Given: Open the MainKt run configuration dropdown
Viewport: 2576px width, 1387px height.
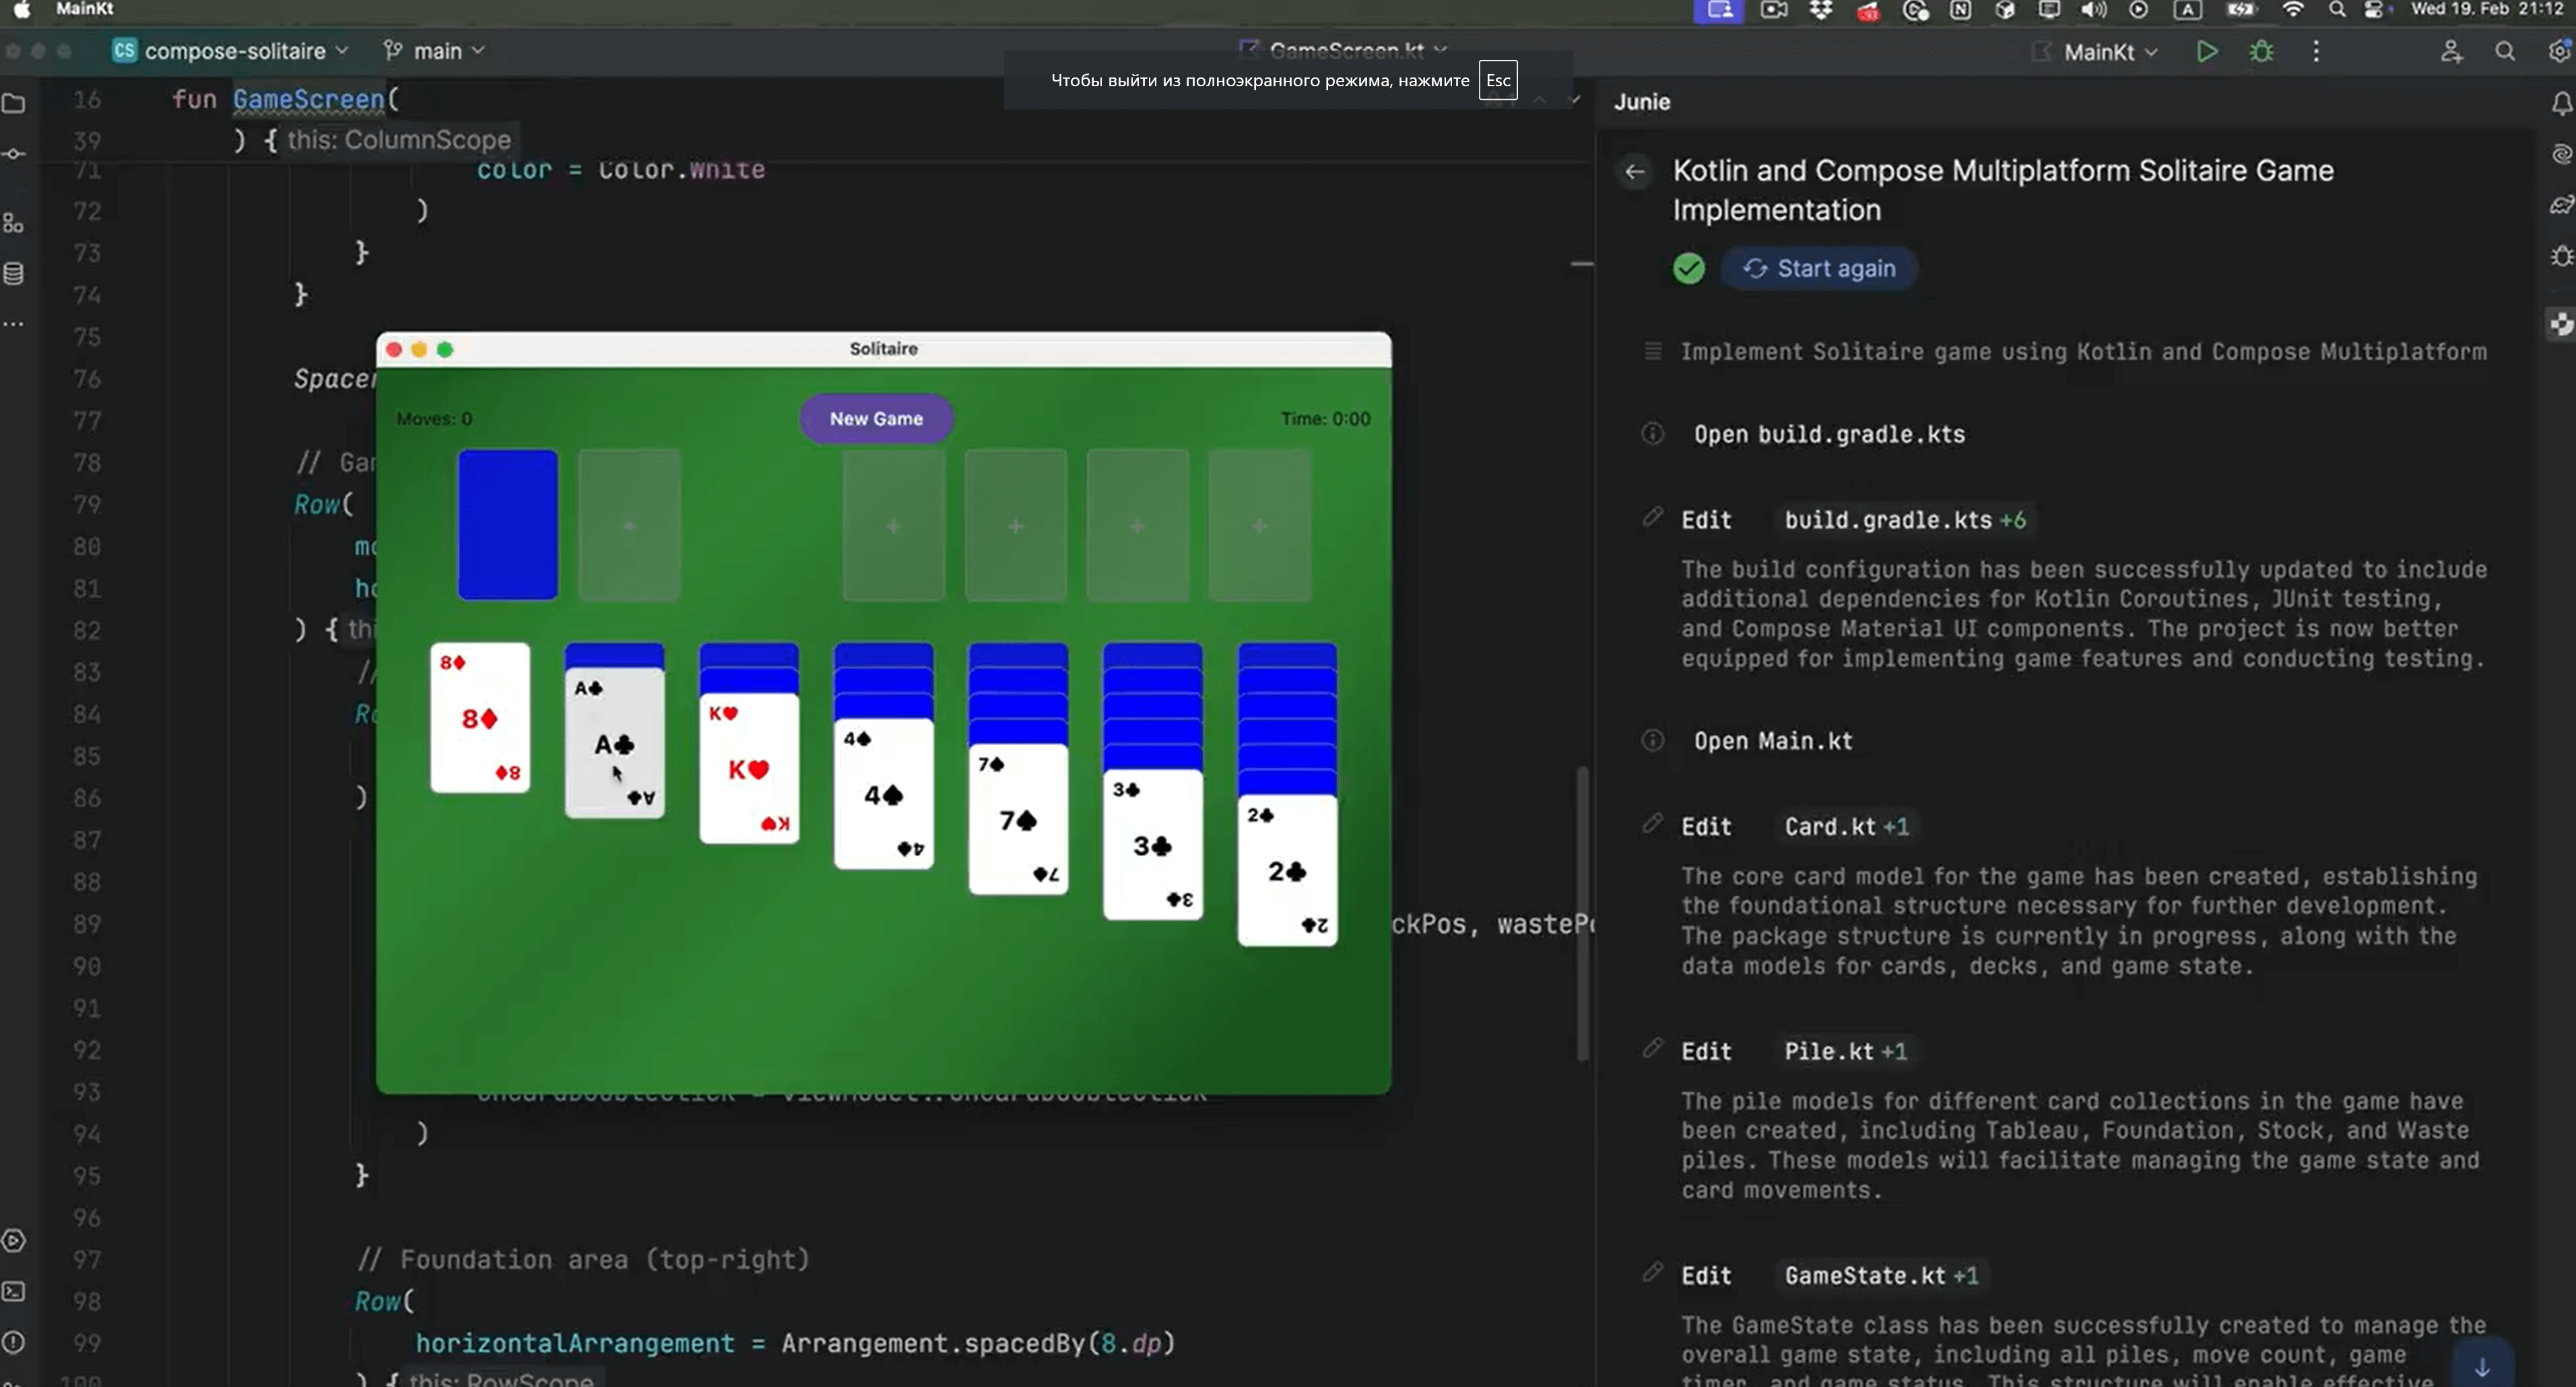Looking at the screenshot, I should point(2096,51).
